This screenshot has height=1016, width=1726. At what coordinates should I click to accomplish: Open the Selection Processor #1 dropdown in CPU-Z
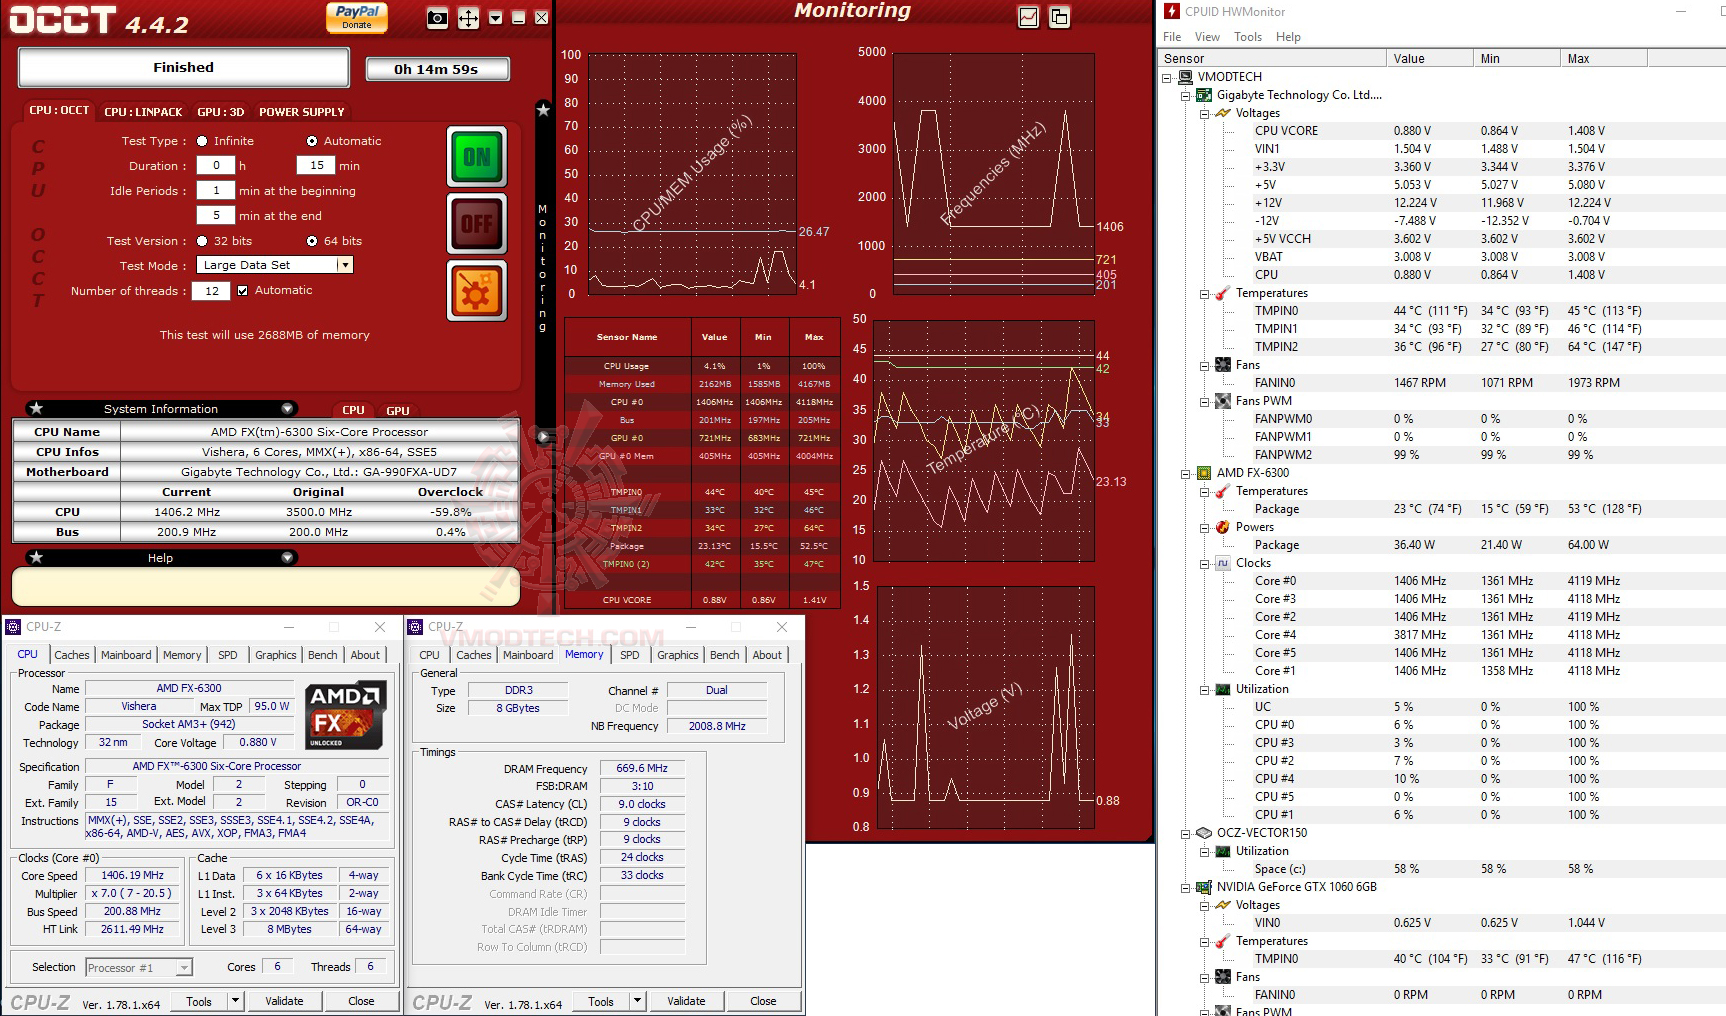pos(184,968)
